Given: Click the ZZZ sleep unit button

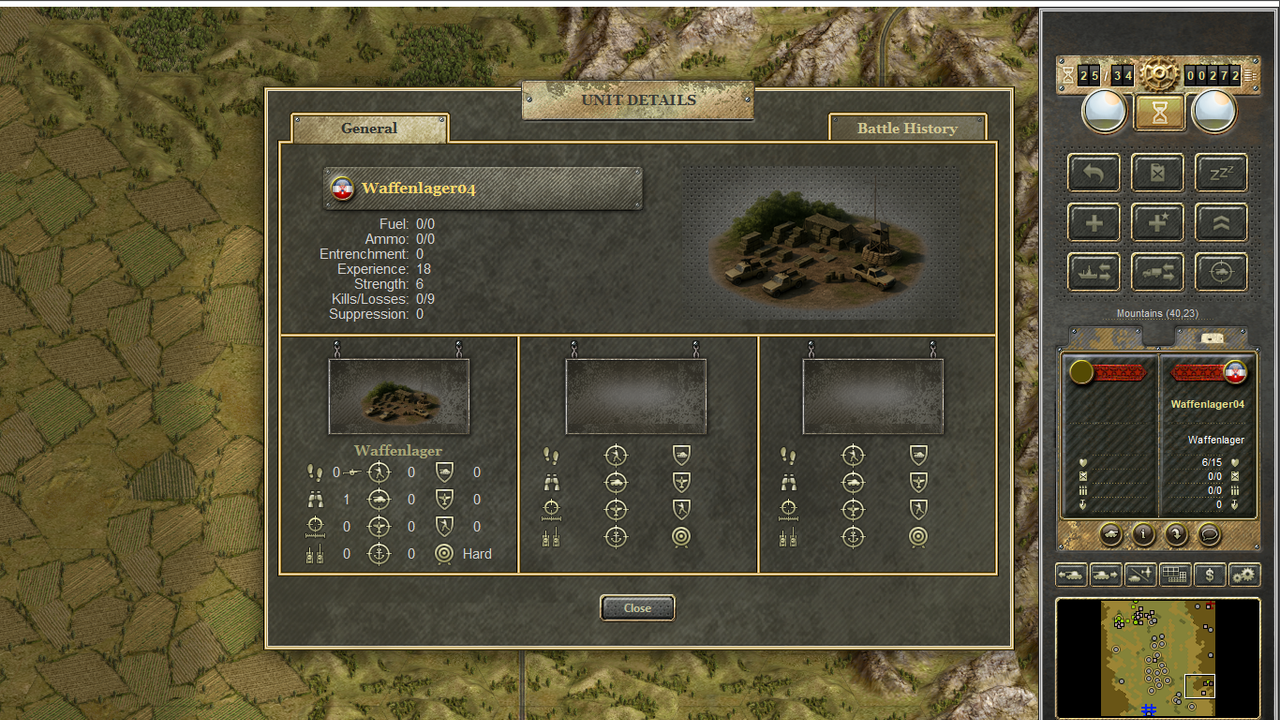Looking at the screenshot, I should click(1221, 173).
